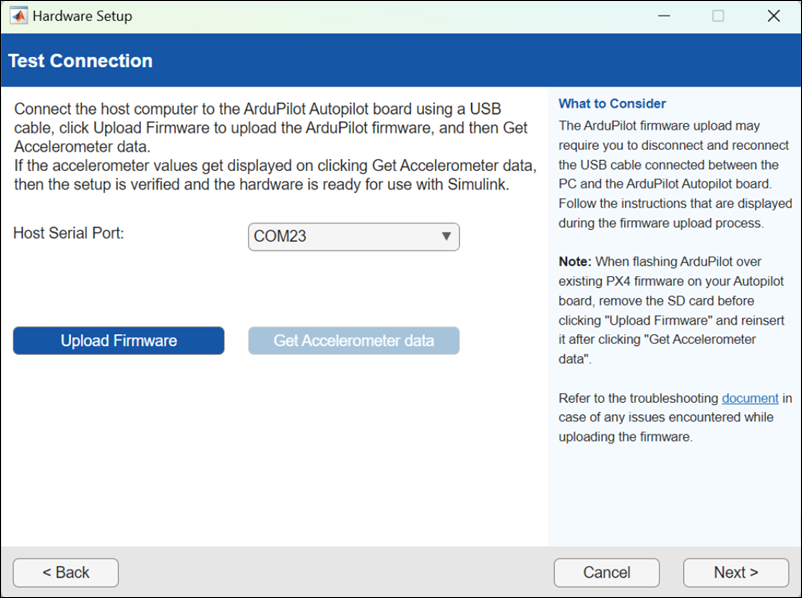Click the Hardware Setup window title text
The width and height of the screenshot is (802, 598).
tap(82, 16)
